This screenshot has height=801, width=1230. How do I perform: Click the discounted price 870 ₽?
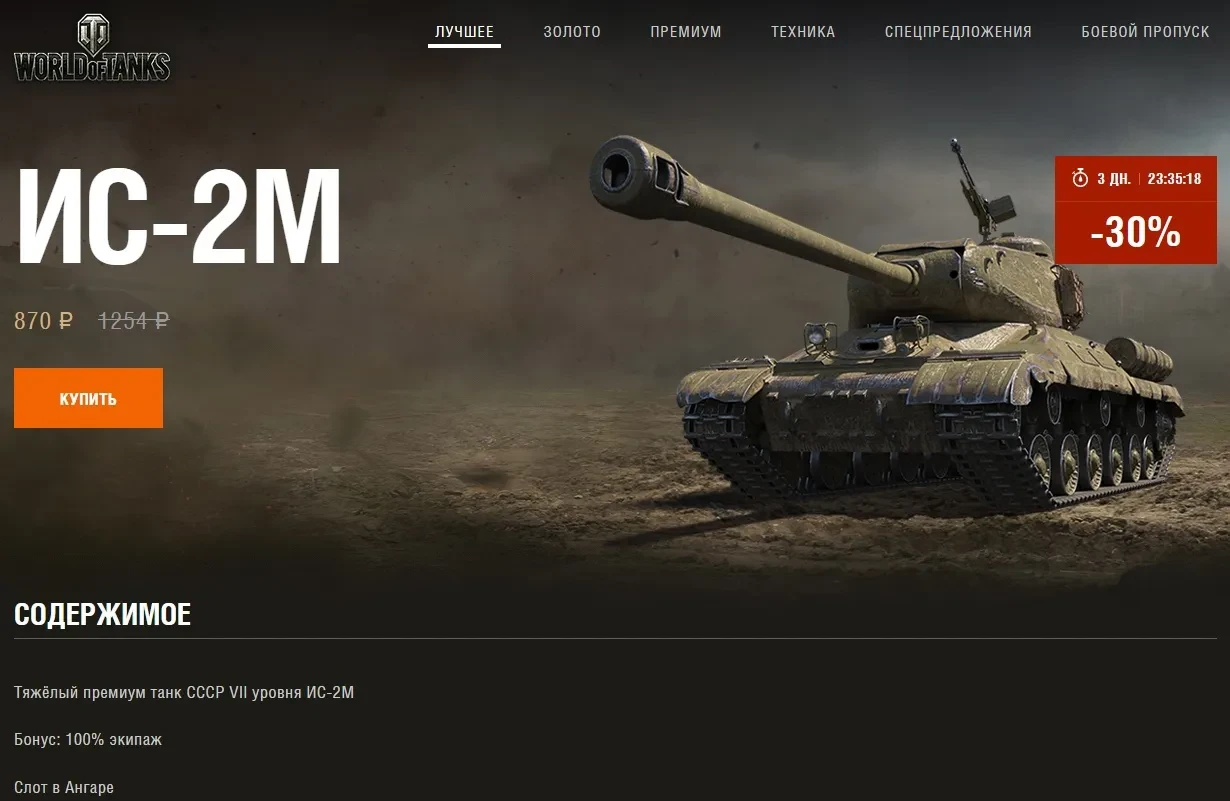click(x=43, y=321)
